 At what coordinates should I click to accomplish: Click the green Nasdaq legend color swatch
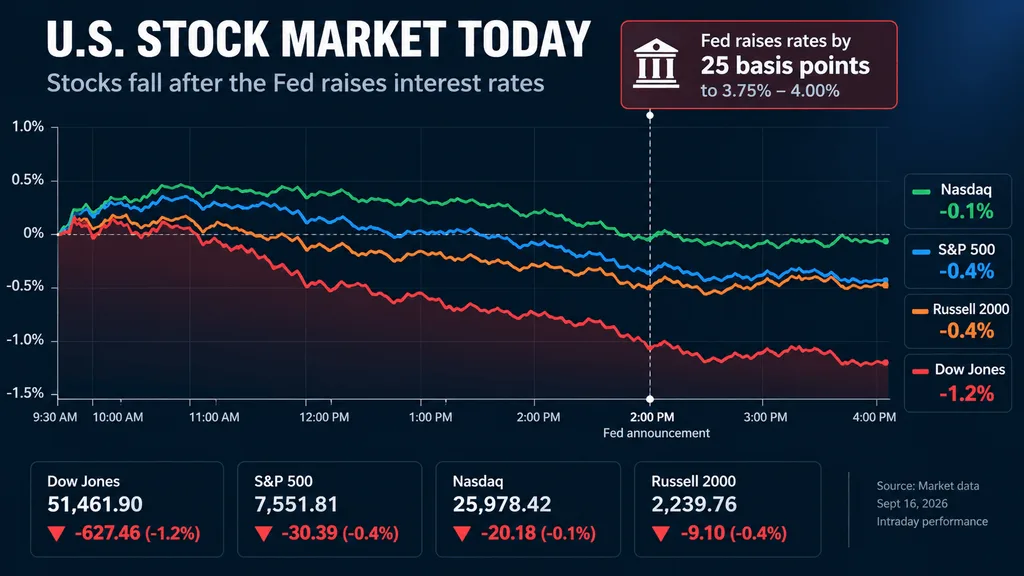point(921,191)
